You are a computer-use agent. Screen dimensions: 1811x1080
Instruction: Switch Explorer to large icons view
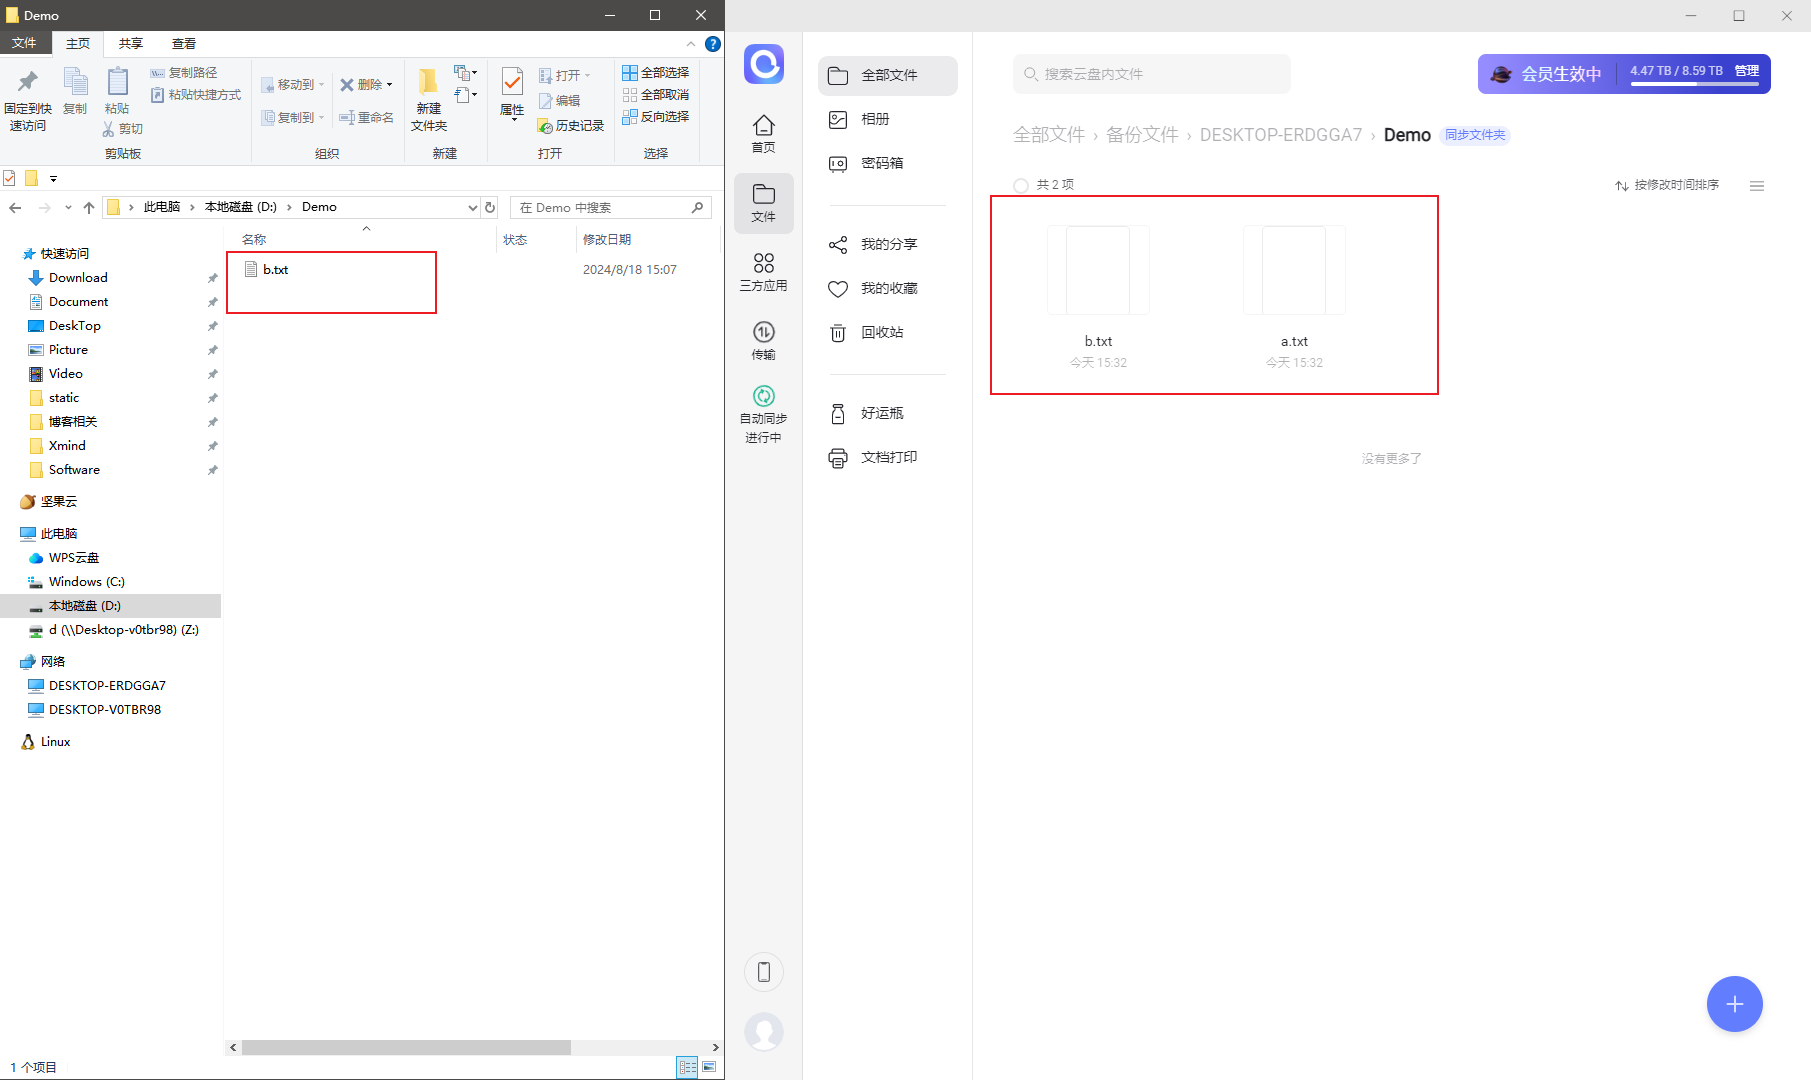pos(709,1067)
